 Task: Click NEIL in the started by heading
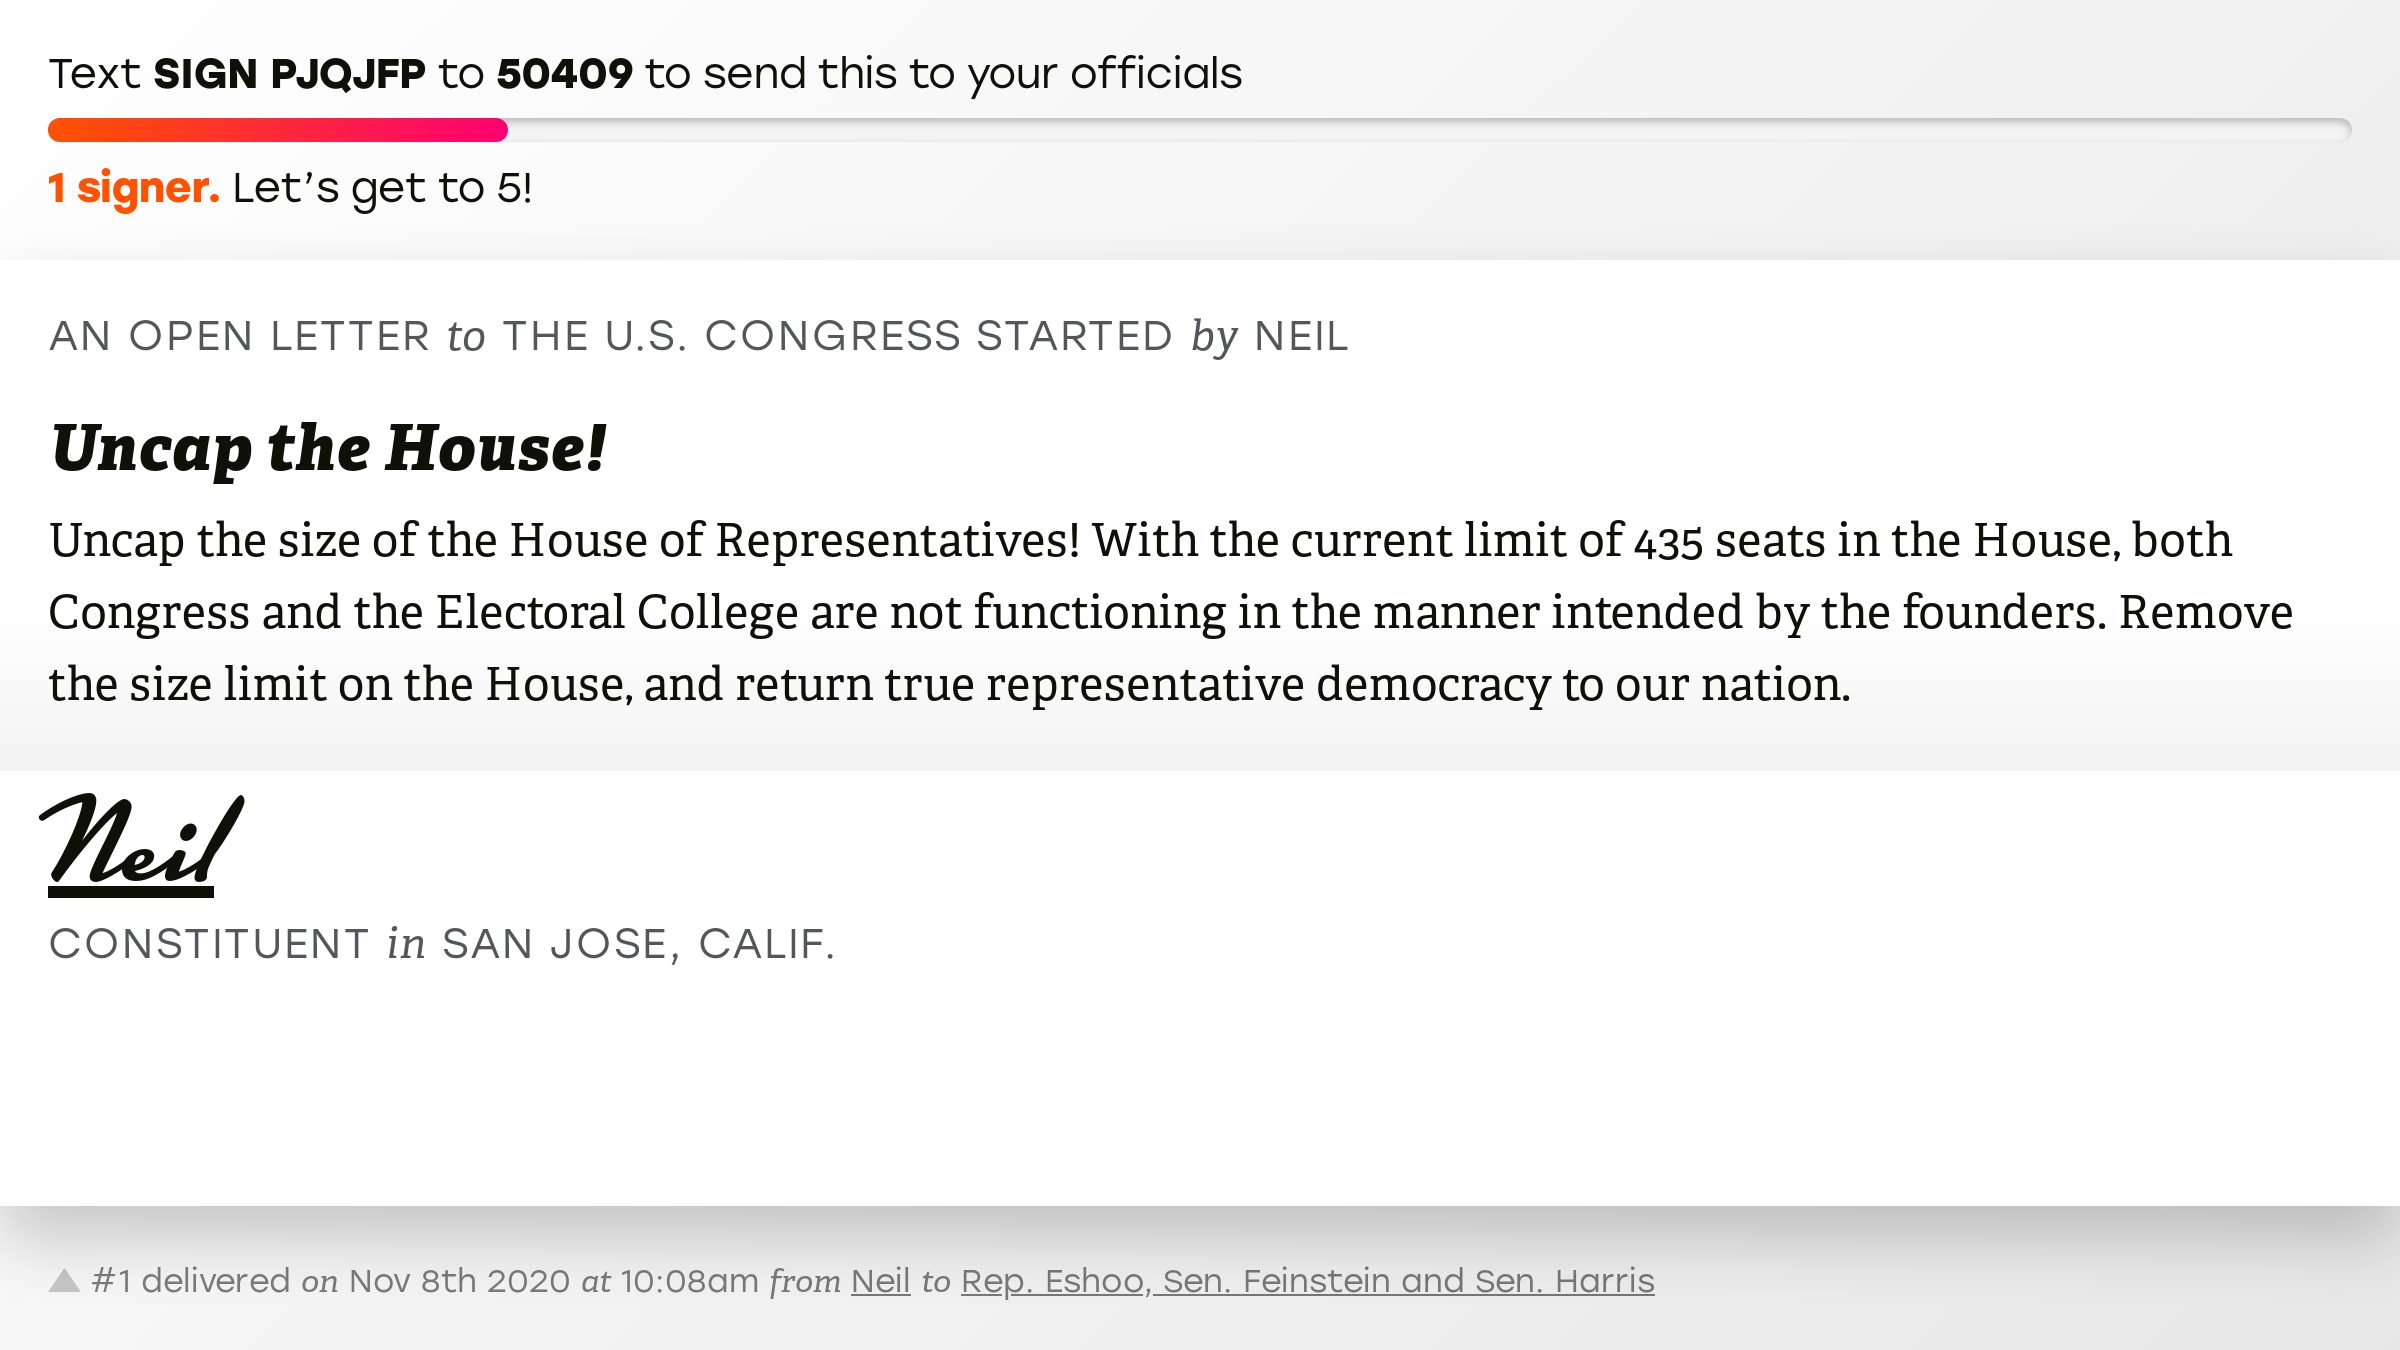click(x=1301, y=337)
